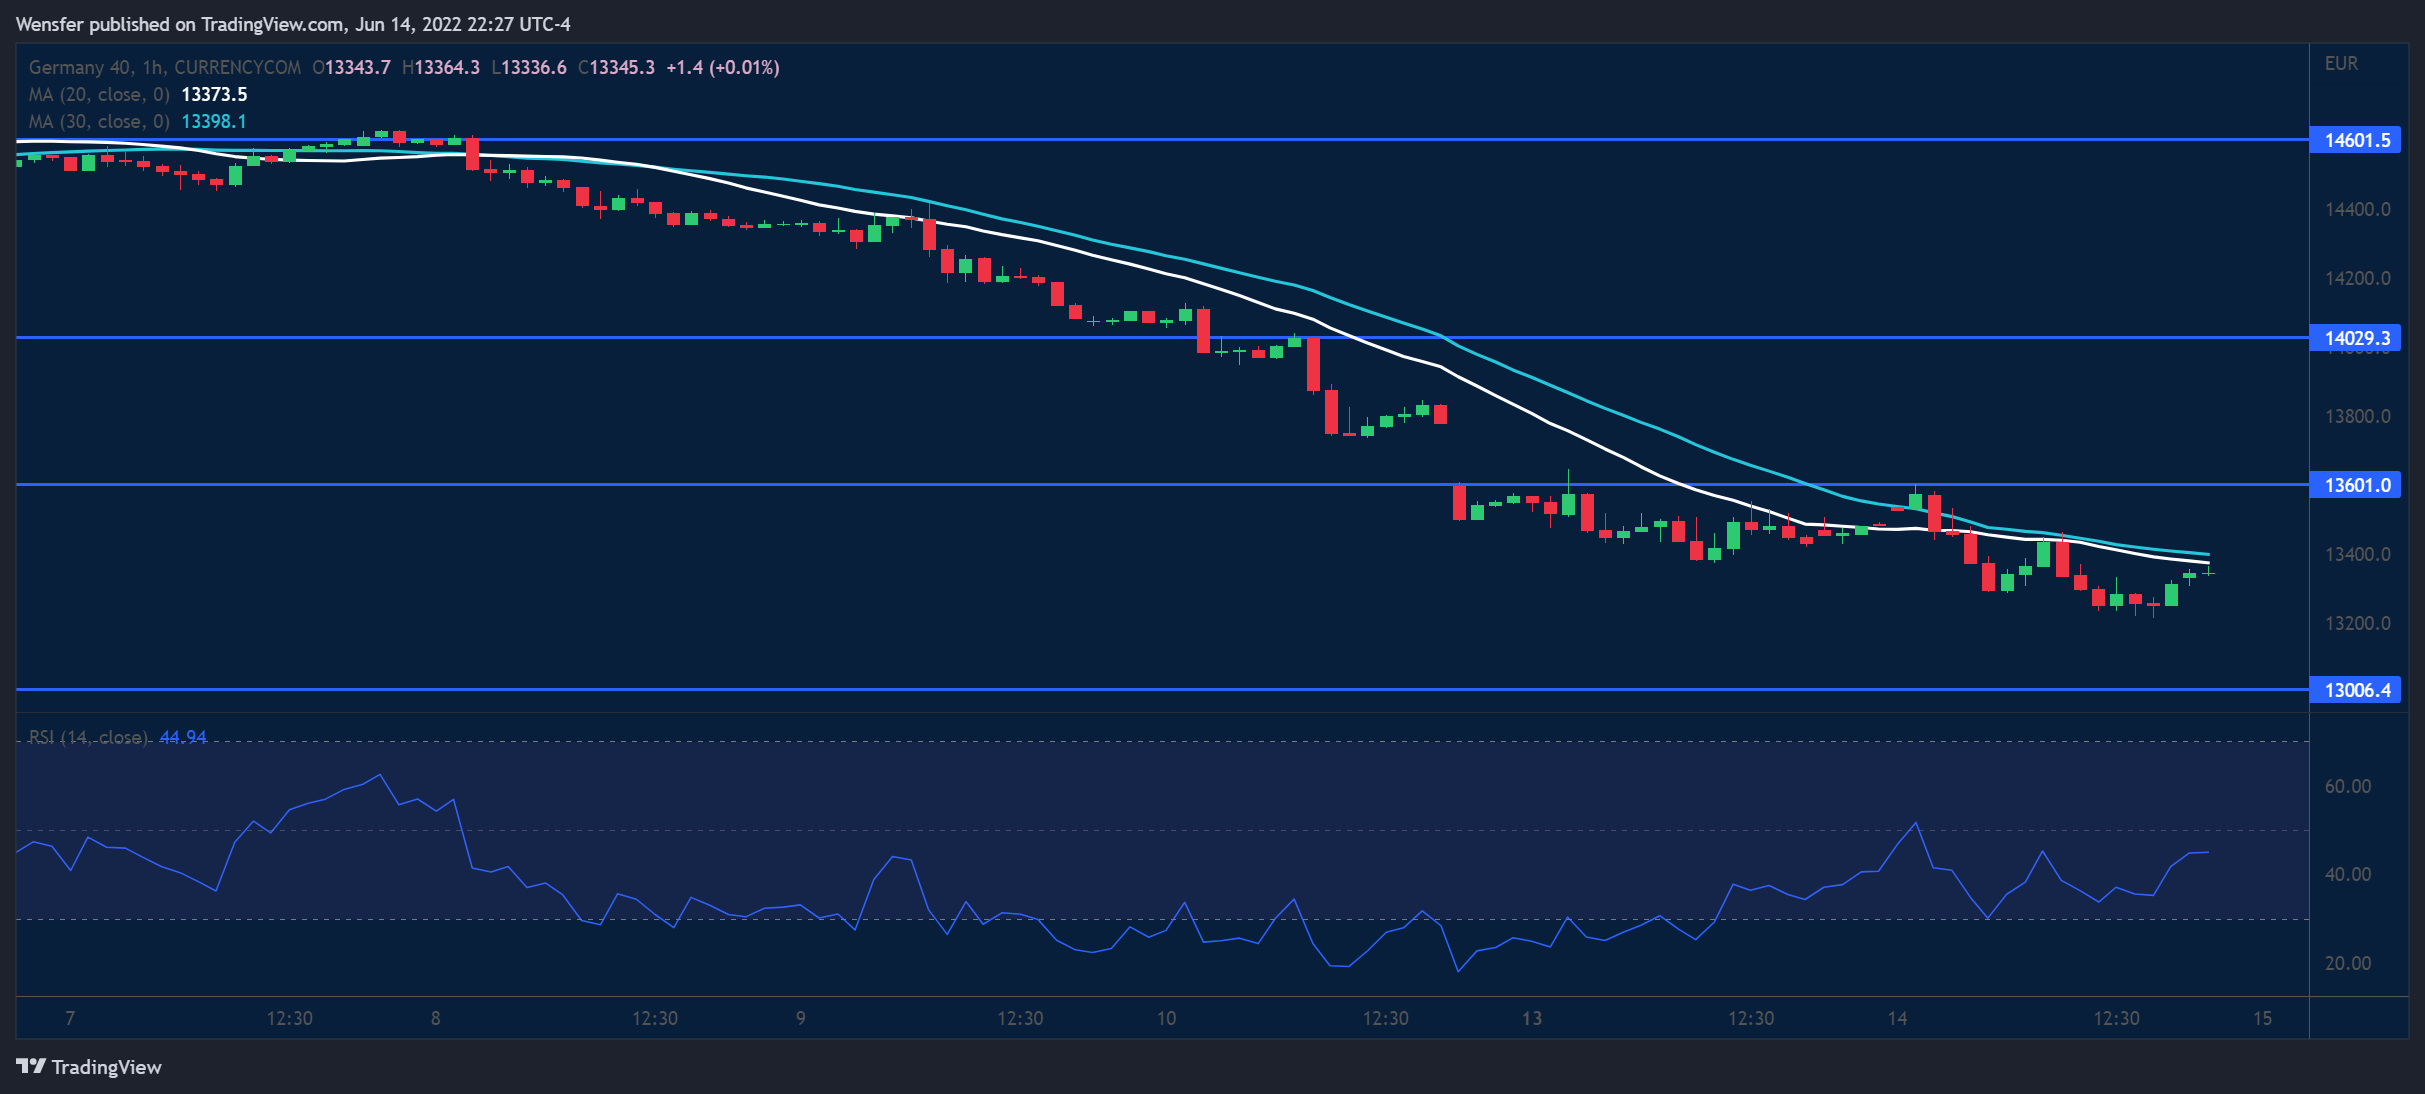Click the MA 20 value 13373.5

[x=214, y=94]
